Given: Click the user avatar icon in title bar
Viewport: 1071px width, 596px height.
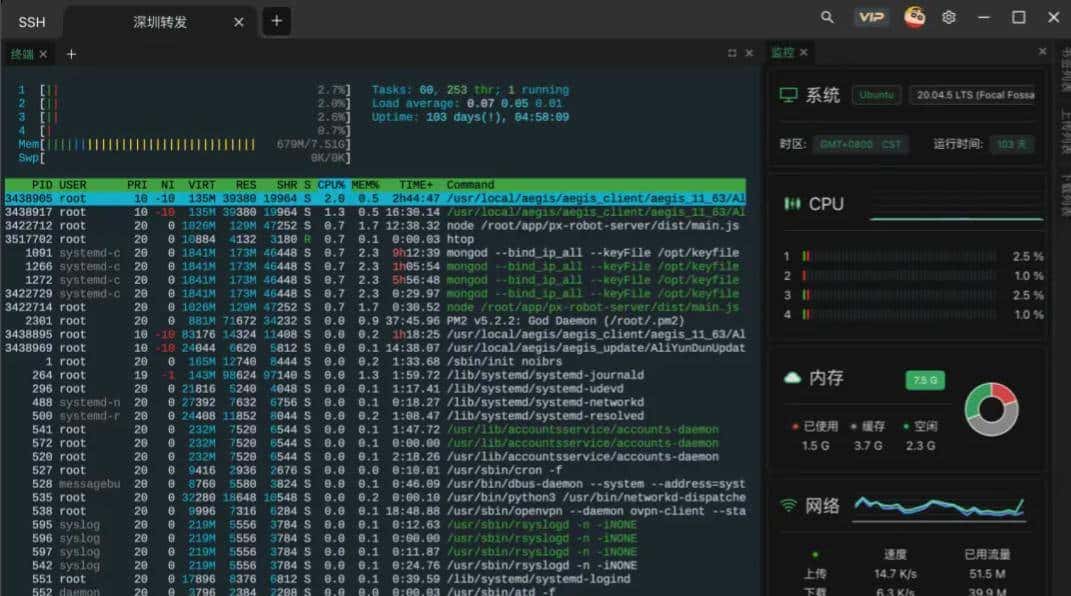Looking at the screenshot, I should click(914, 17).
